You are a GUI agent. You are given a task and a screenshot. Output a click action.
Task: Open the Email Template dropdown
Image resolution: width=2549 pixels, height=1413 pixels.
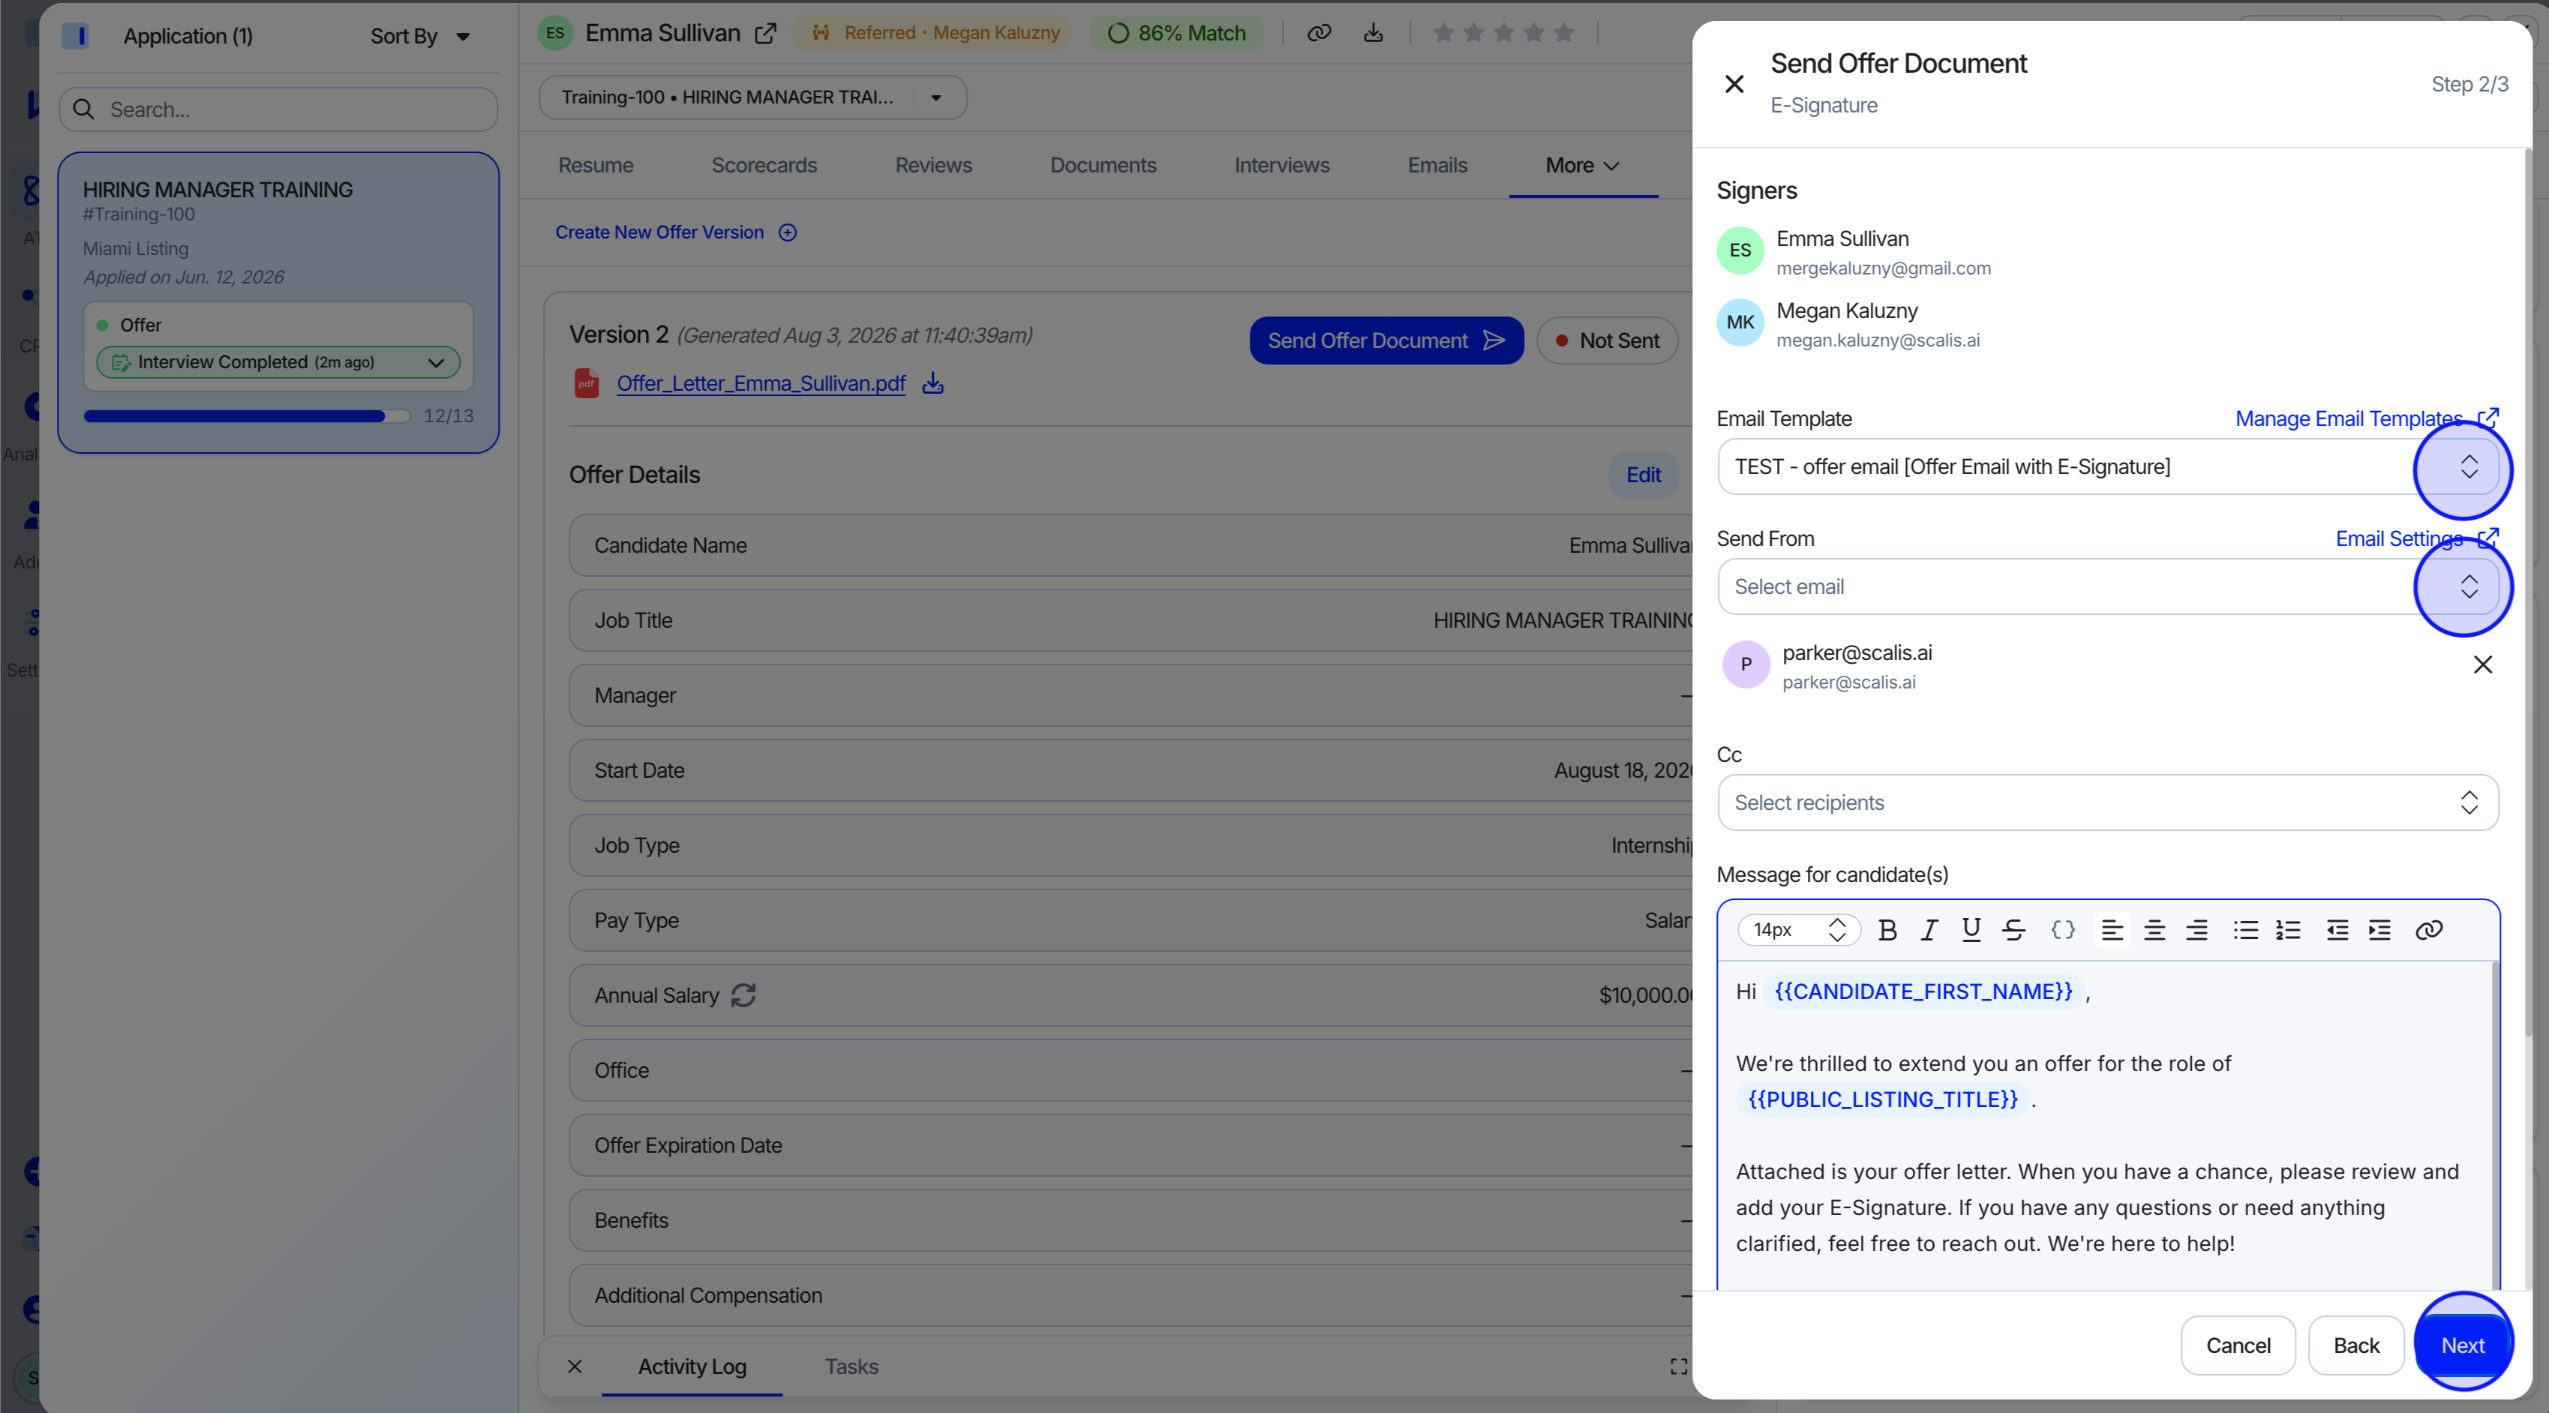click(x=2108, y=467)
